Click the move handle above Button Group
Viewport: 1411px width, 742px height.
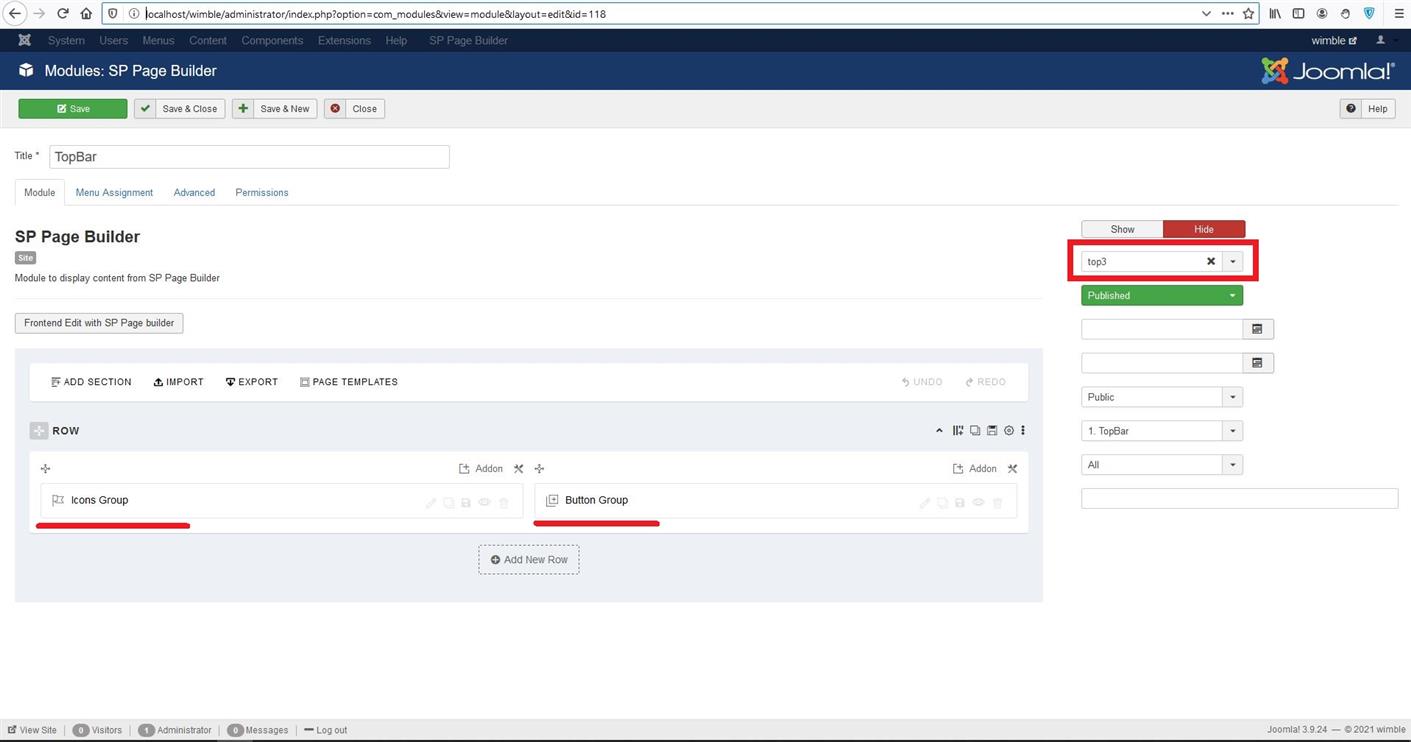tap(539, 469)
